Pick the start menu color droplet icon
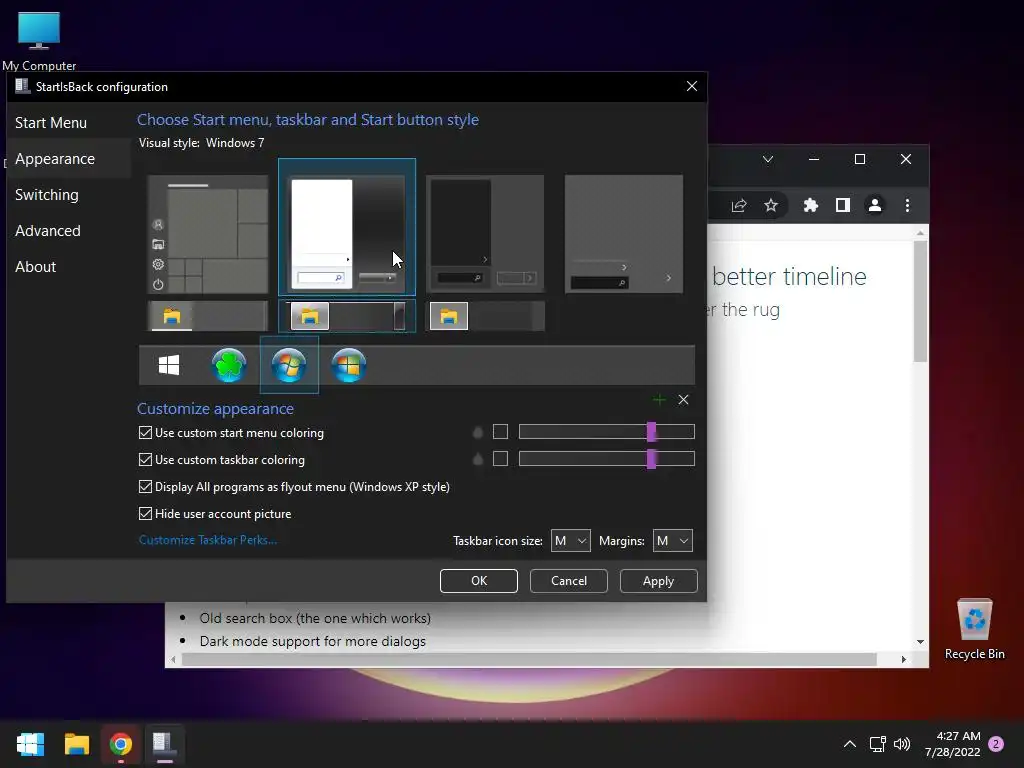Screen dimensions: 1024x768 [478, 432]
